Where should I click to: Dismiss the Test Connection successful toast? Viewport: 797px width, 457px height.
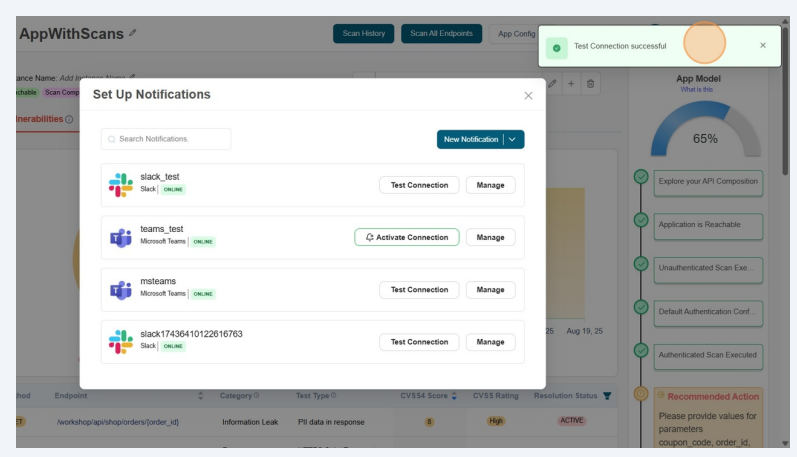763,46
